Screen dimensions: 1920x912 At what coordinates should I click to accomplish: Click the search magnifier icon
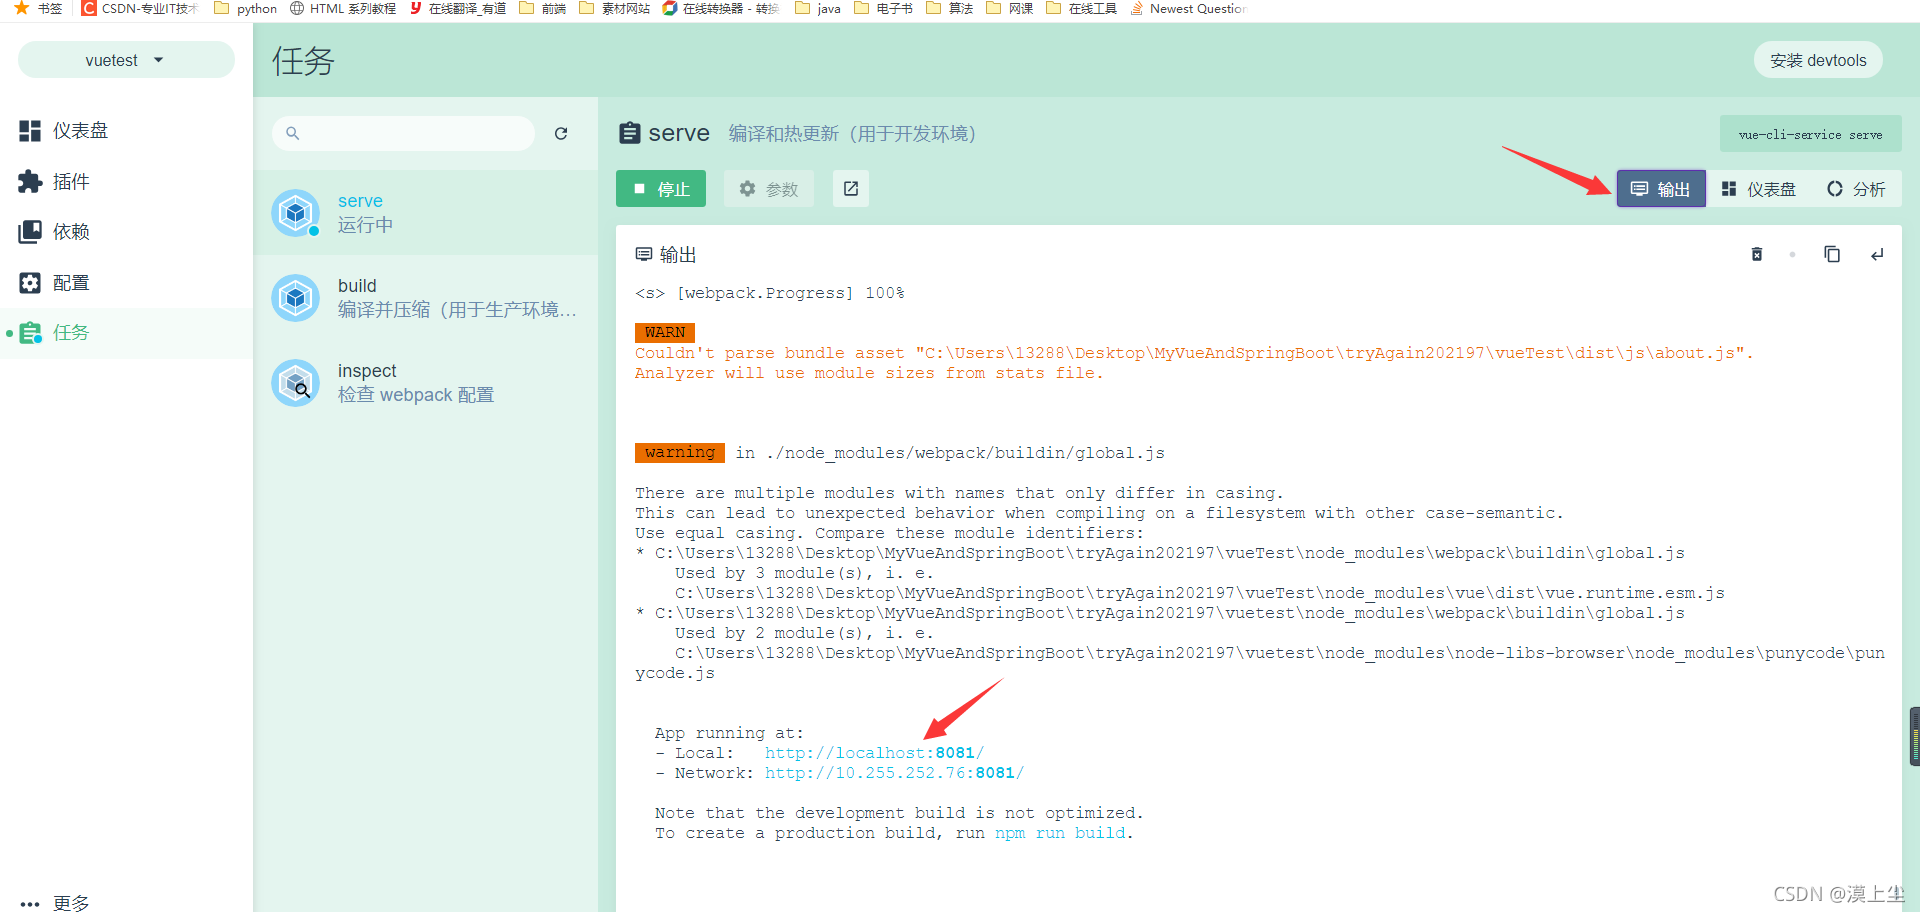click(x=292, y=133)
